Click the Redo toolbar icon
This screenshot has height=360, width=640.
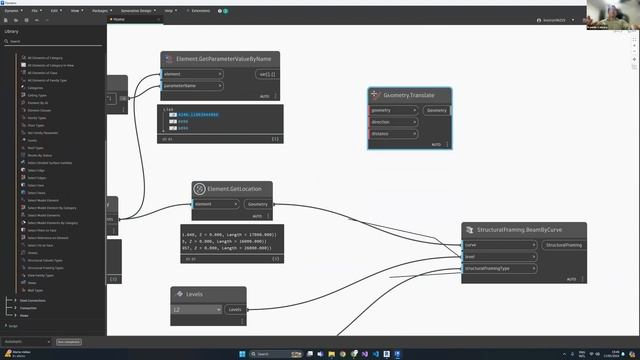point(47,20)
